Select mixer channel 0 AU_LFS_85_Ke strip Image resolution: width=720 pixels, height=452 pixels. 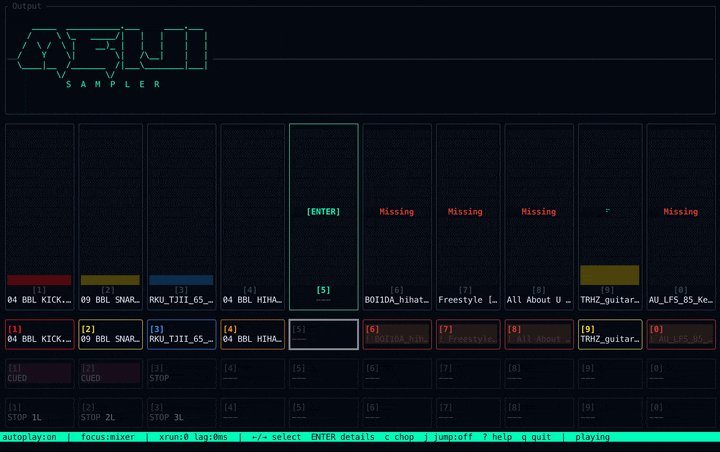(x=681, y=217)
